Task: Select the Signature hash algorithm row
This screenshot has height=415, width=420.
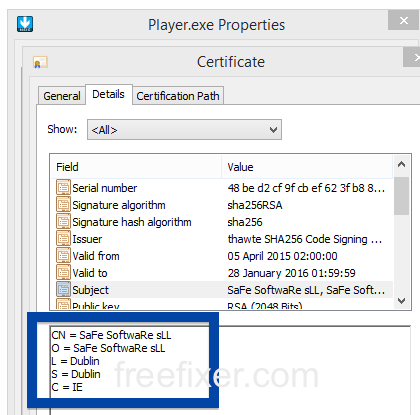Action: click(x=222, y=222)
